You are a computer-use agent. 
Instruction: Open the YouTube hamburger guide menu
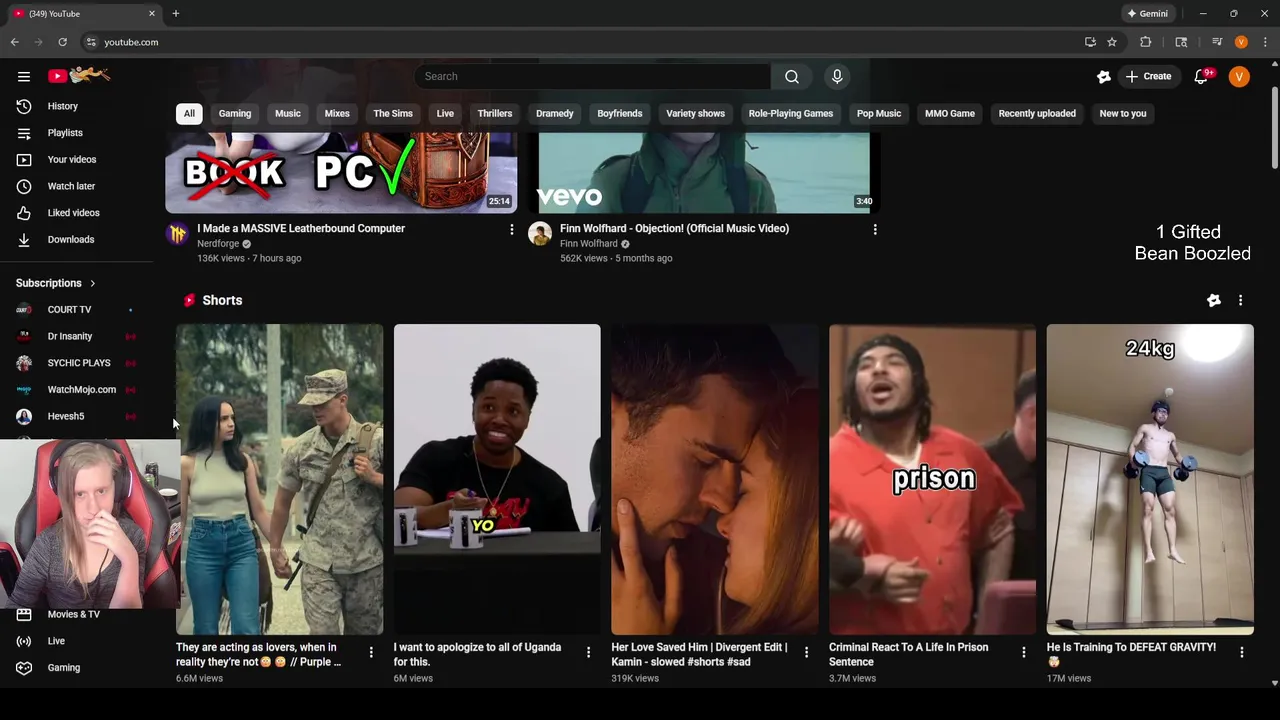23,76
